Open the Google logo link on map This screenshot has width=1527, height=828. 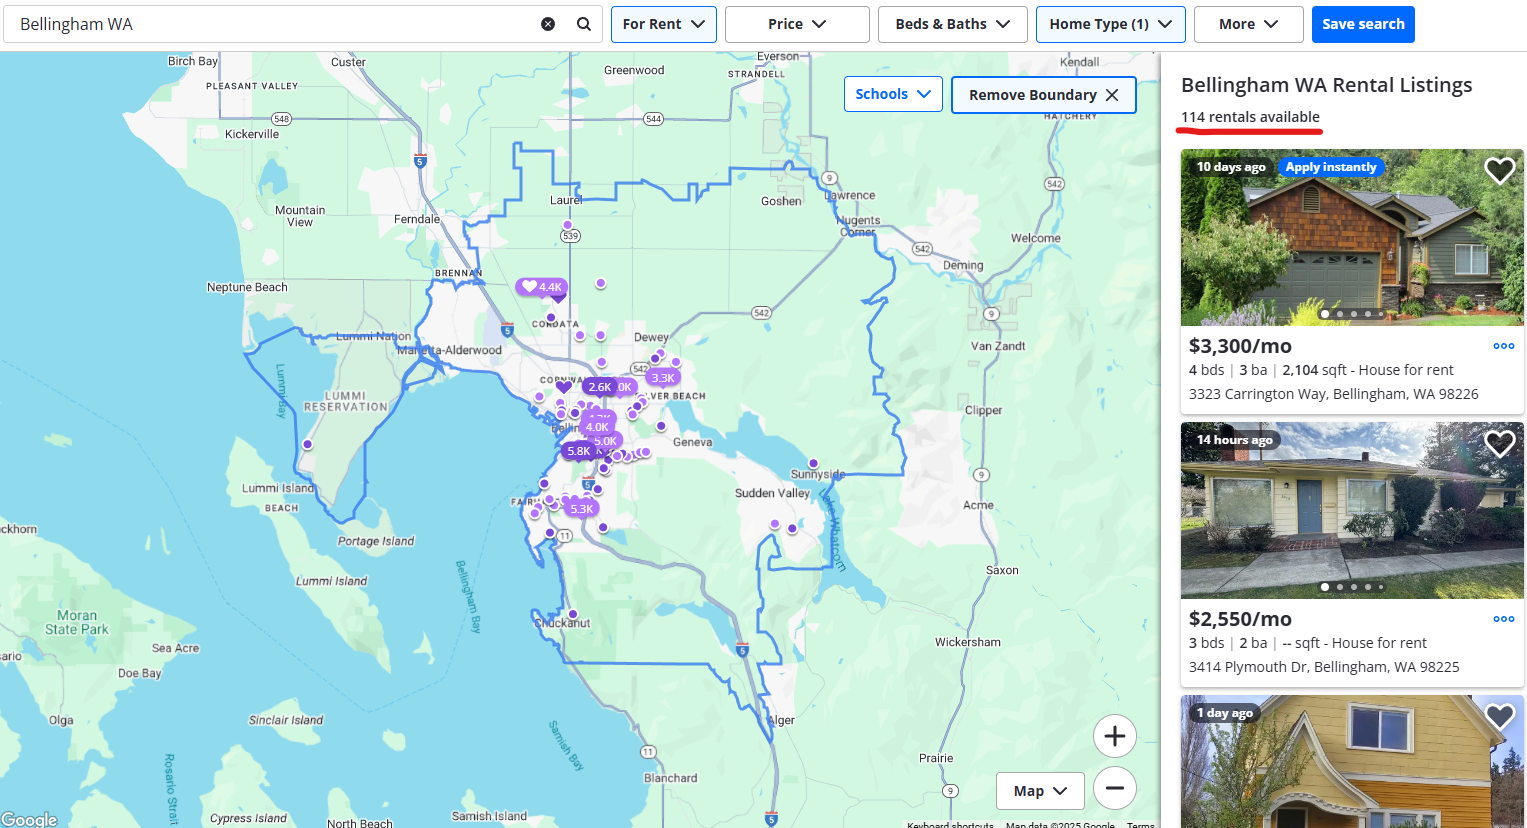click(29, 819)
